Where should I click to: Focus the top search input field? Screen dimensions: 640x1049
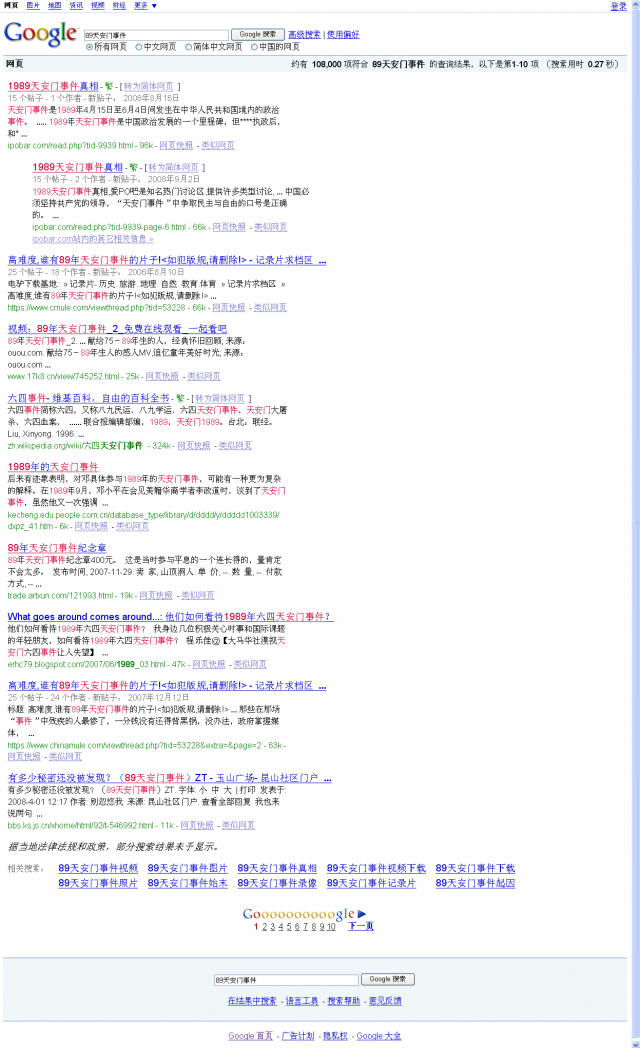click(x=156, y=35)
